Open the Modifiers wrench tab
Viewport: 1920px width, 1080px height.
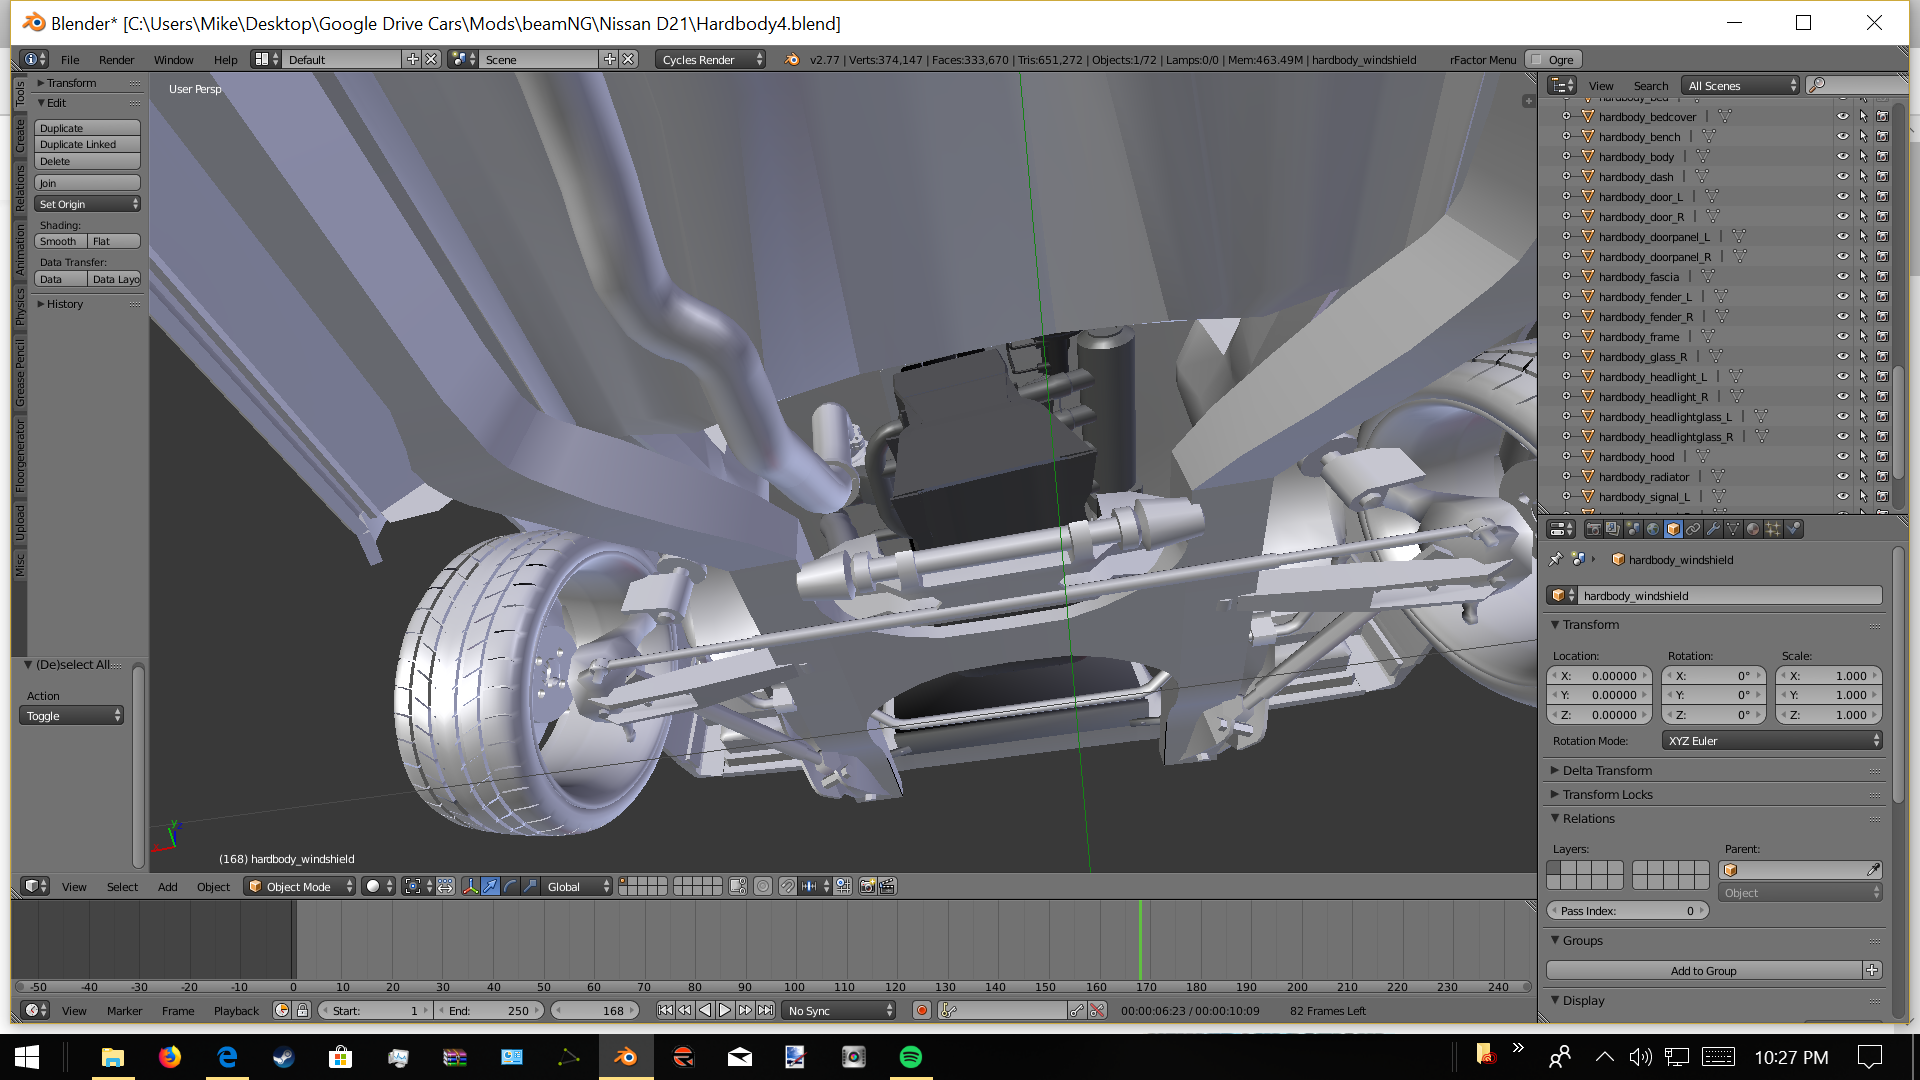point(1713,529)
